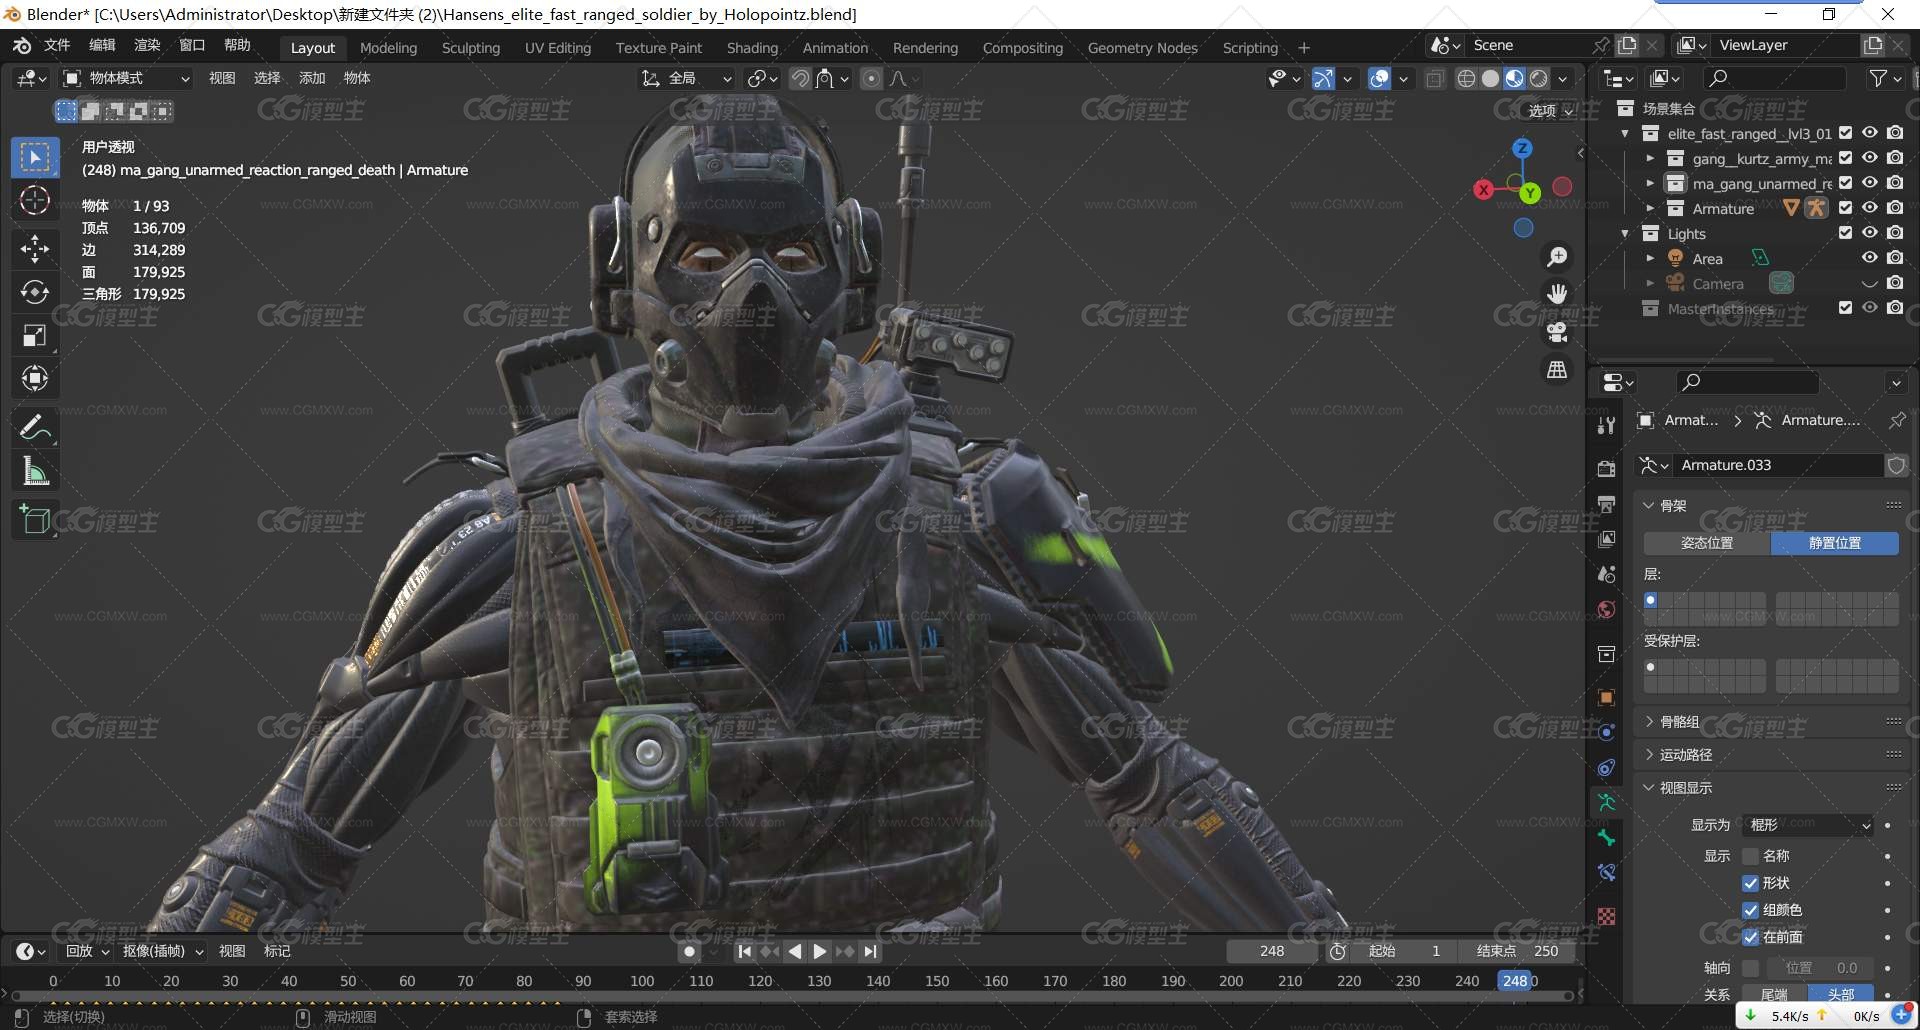Viewport: 1920px width, 1030px height.
Task: Click the viewport zoom magnifier icon
Action: click(x=1557, y=257)
